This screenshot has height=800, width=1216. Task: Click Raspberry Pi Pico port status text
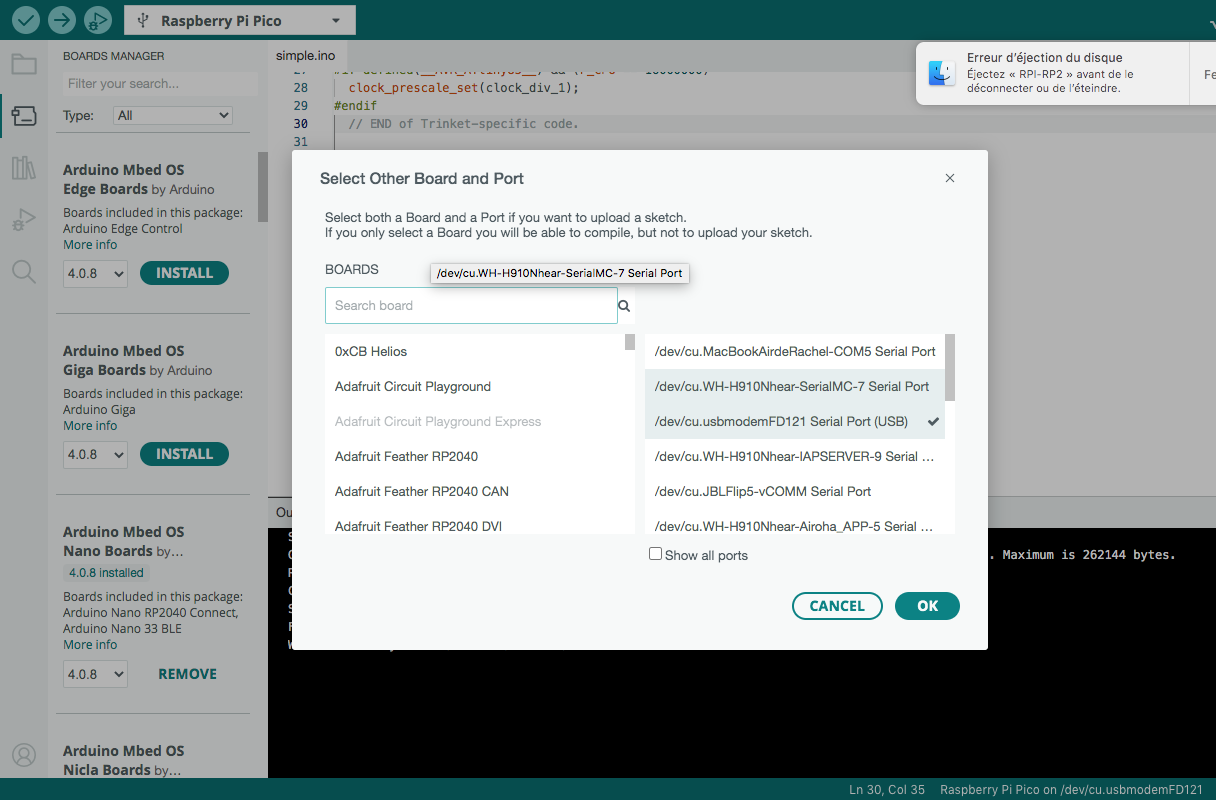pyautogui.click(x=1071, y=790)
